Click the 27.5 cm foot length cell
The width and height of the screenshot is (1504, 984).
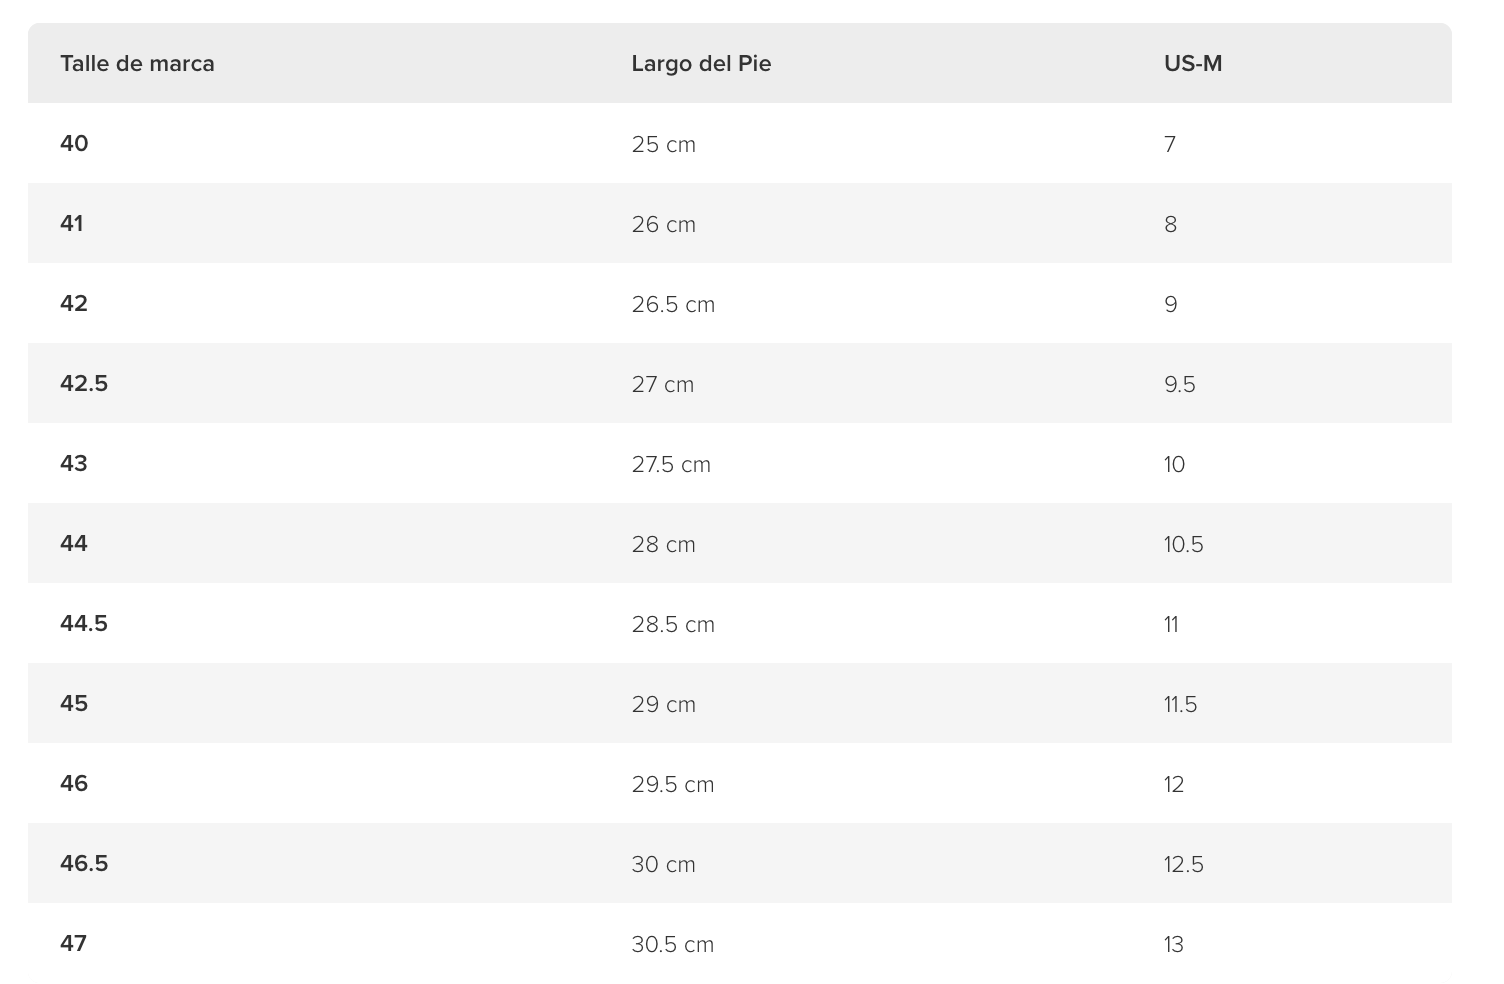point(671,464)
